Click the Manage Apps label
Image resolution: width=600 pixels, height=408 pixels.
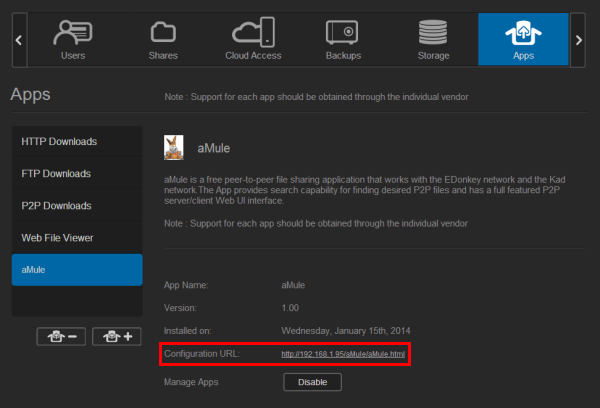point(191,382)
